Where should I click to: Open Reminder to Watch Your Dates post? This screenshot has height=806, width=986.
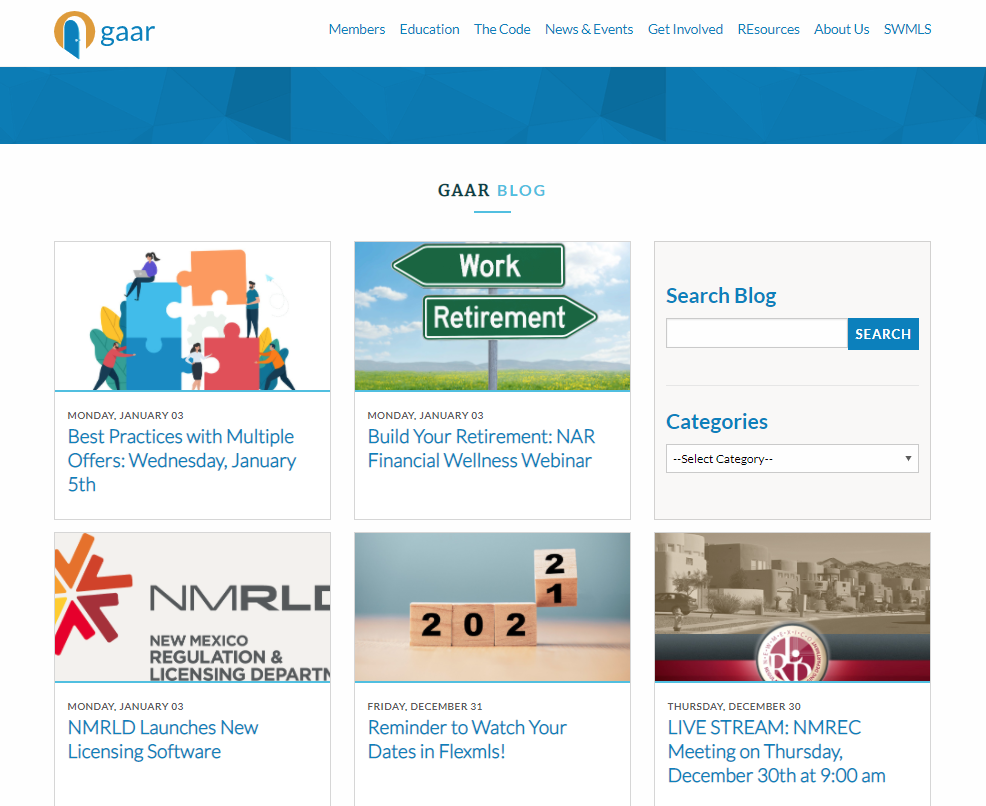[x=467, y=739]
